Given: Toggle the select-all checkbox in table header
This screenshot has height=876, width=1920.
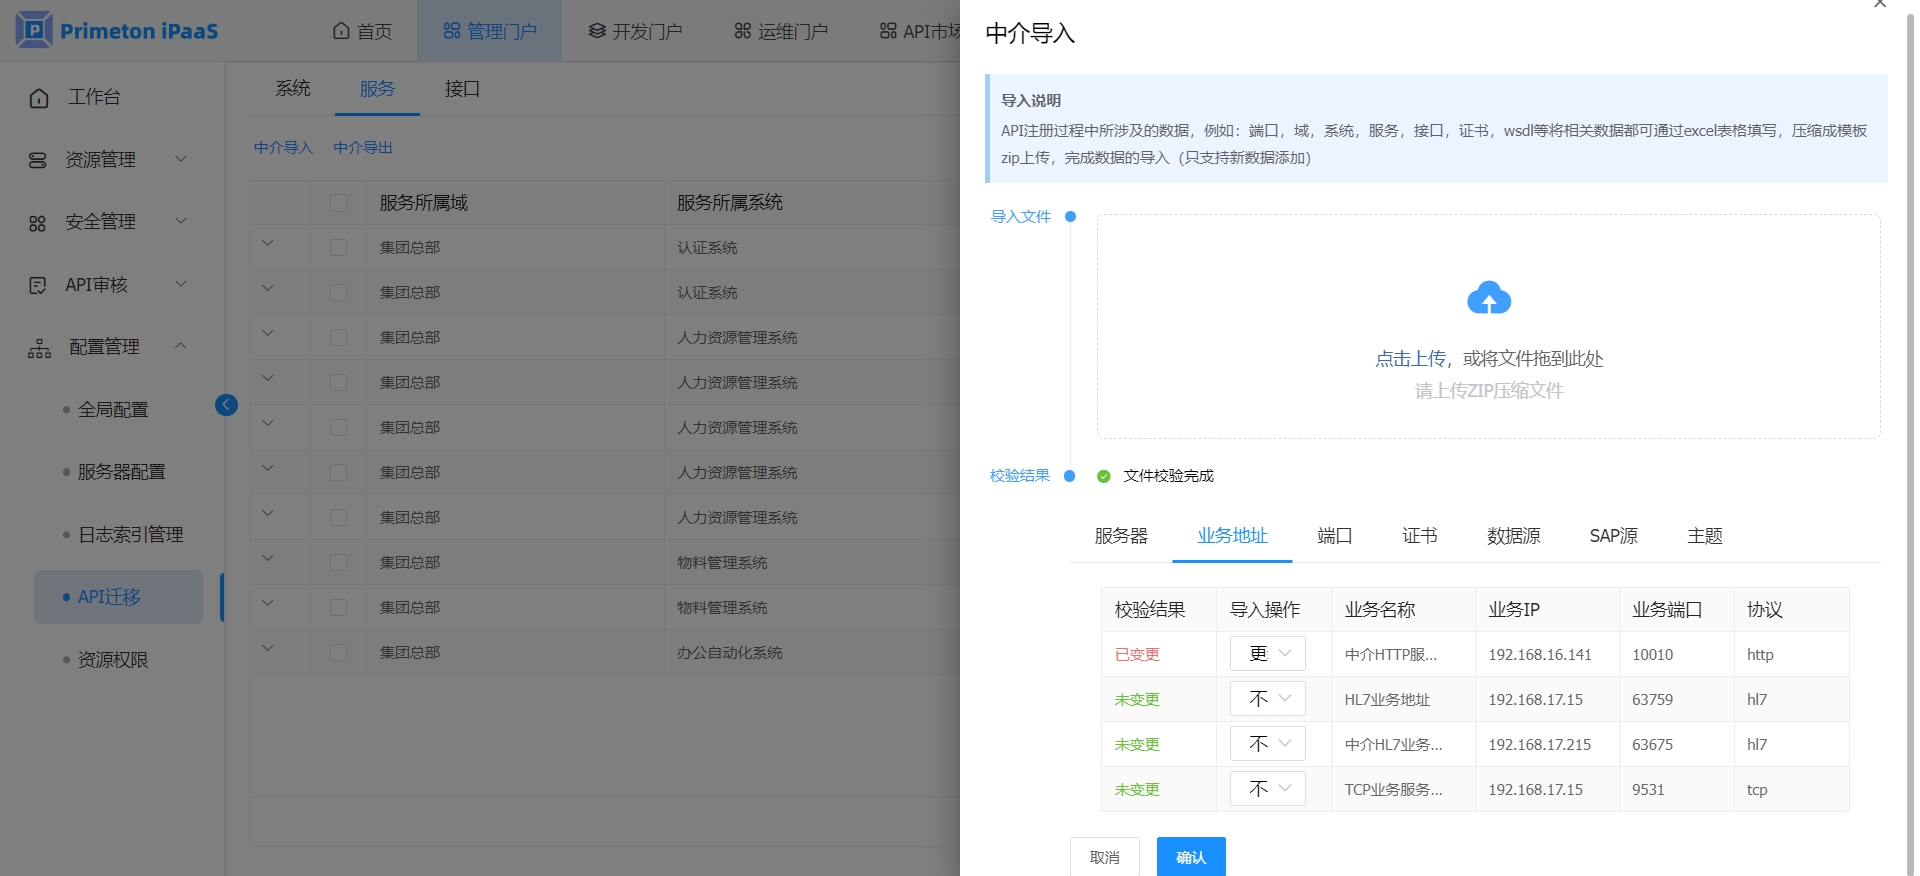Looking at the screenshot, I should coord(338,203).
